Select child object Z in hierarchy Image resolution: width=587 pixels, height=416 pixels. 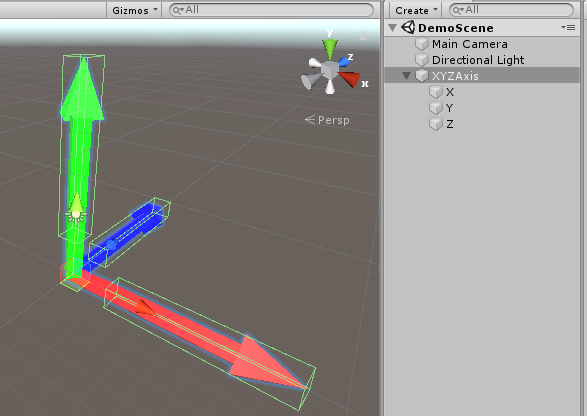tap(450, 124)
